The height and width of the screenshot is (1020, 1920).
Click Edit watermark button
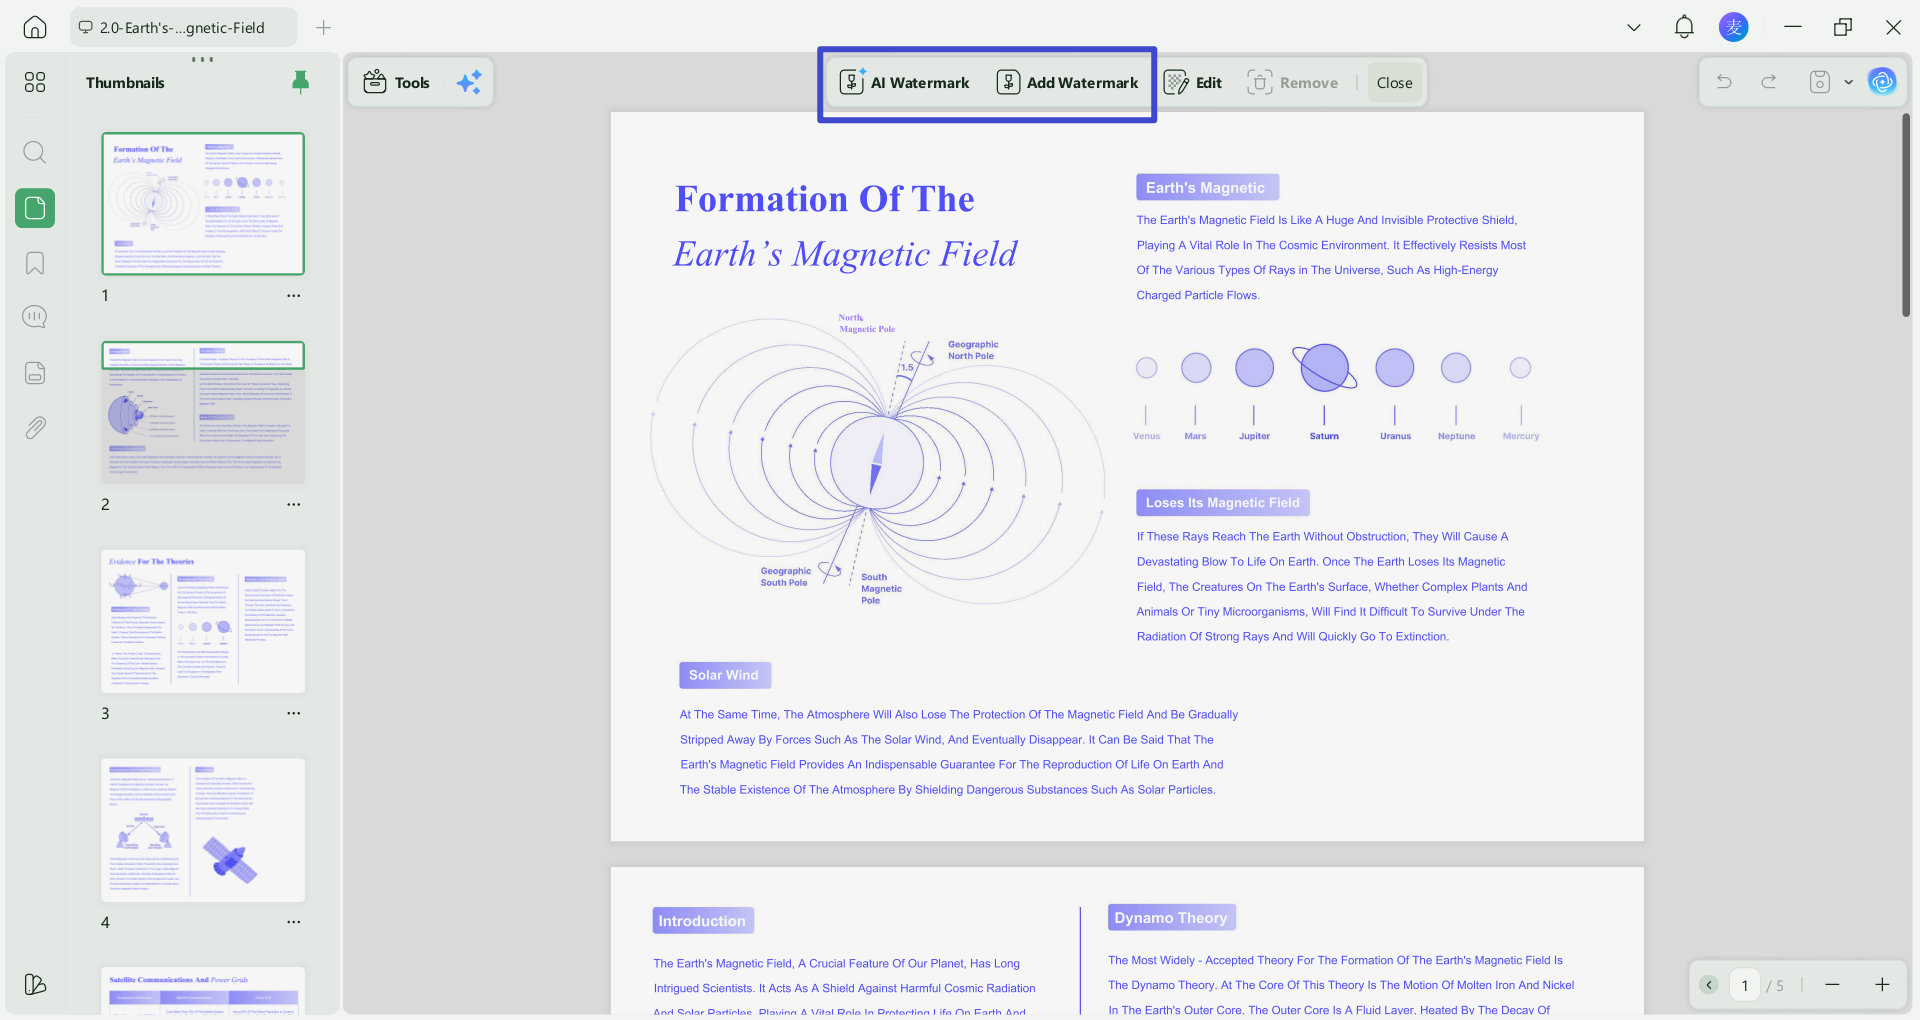click(x=1194, y=82)
